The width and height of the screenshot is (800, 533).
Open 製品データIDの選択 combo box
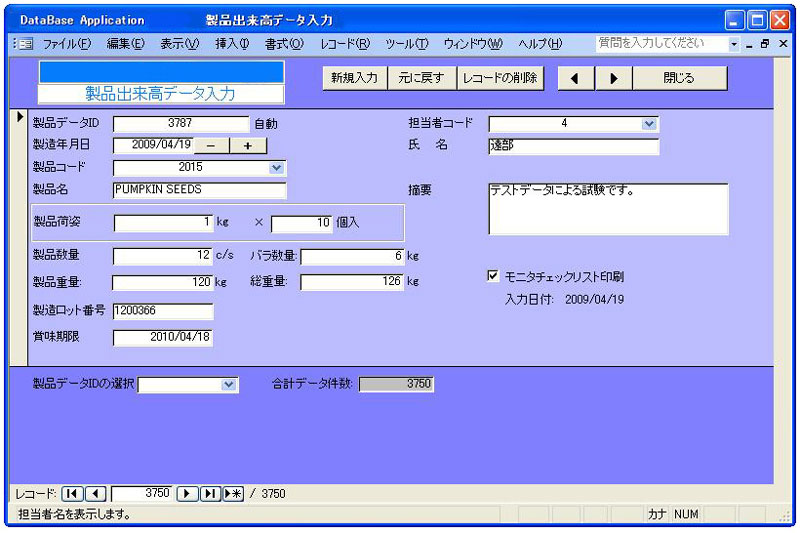click(229, 384)
